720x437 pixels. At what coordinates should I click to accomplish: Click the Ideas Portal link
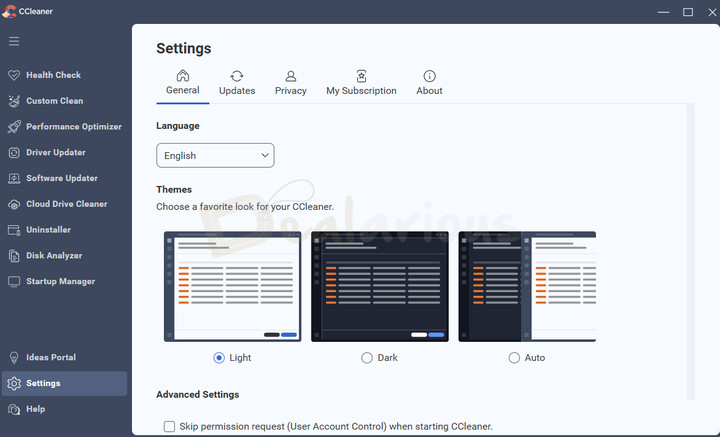(x=50, y=357)
